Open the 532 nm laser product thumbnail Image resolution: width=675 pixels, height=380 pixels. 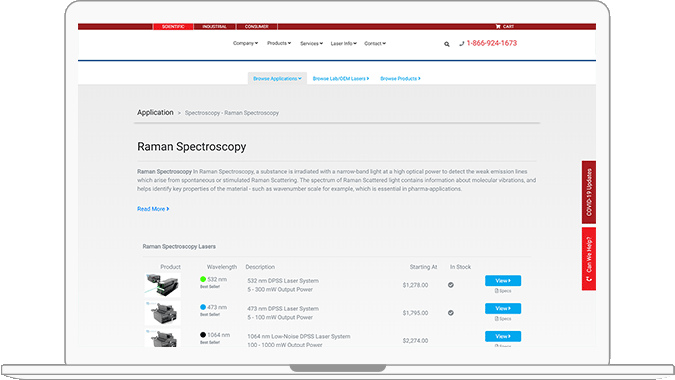[x=162, y=285]
